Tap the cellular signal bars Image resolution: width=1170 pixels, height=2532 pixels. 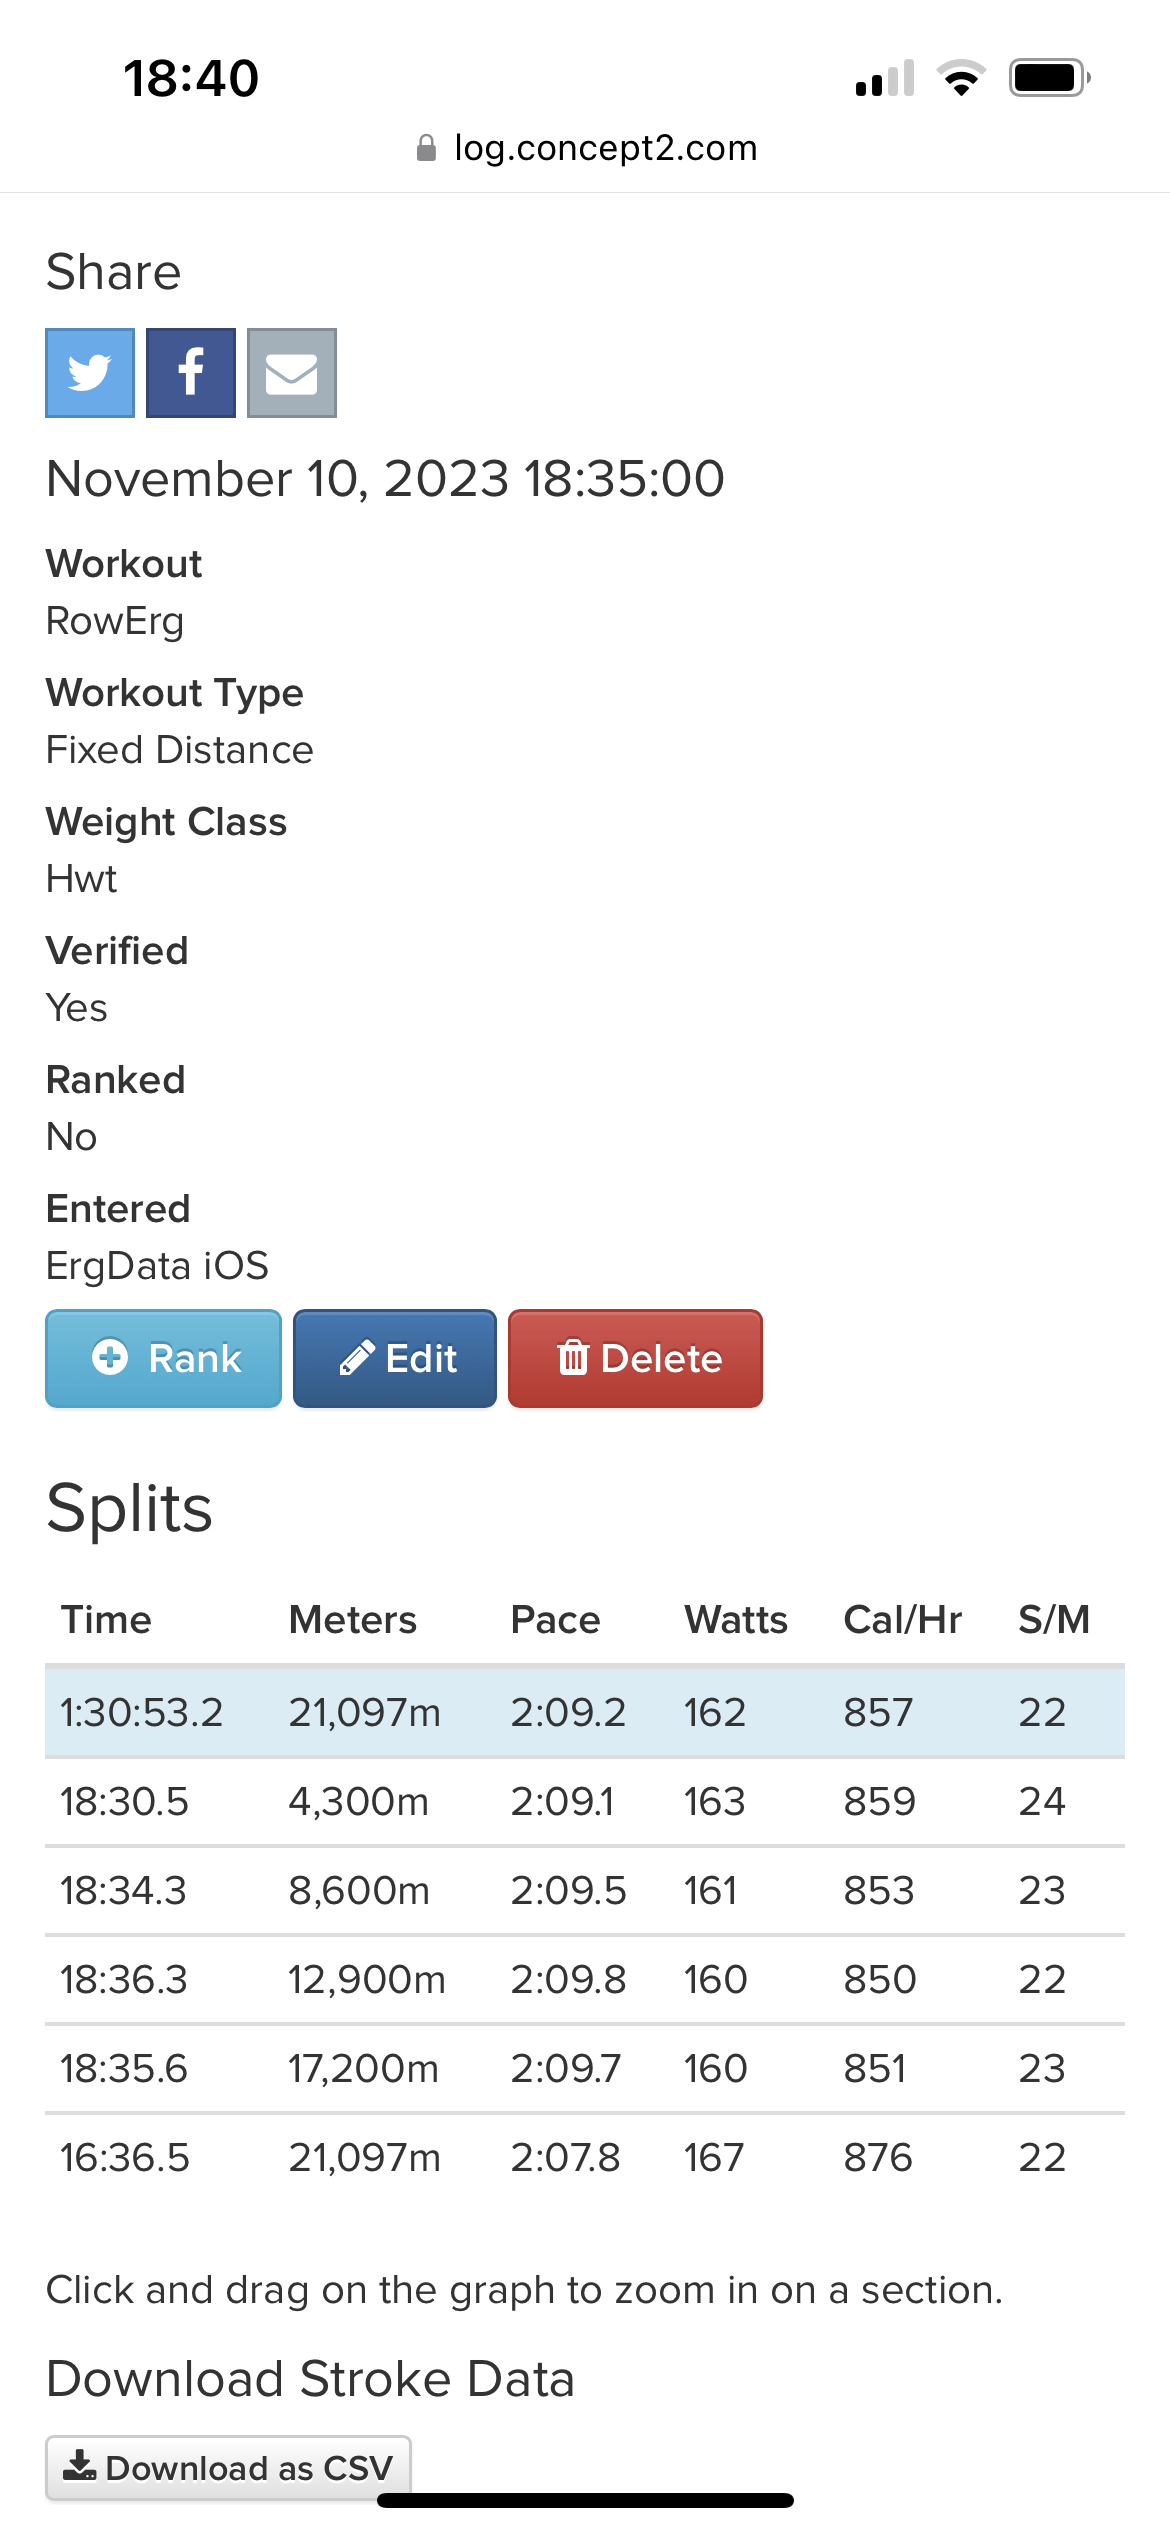coord(885,78)
